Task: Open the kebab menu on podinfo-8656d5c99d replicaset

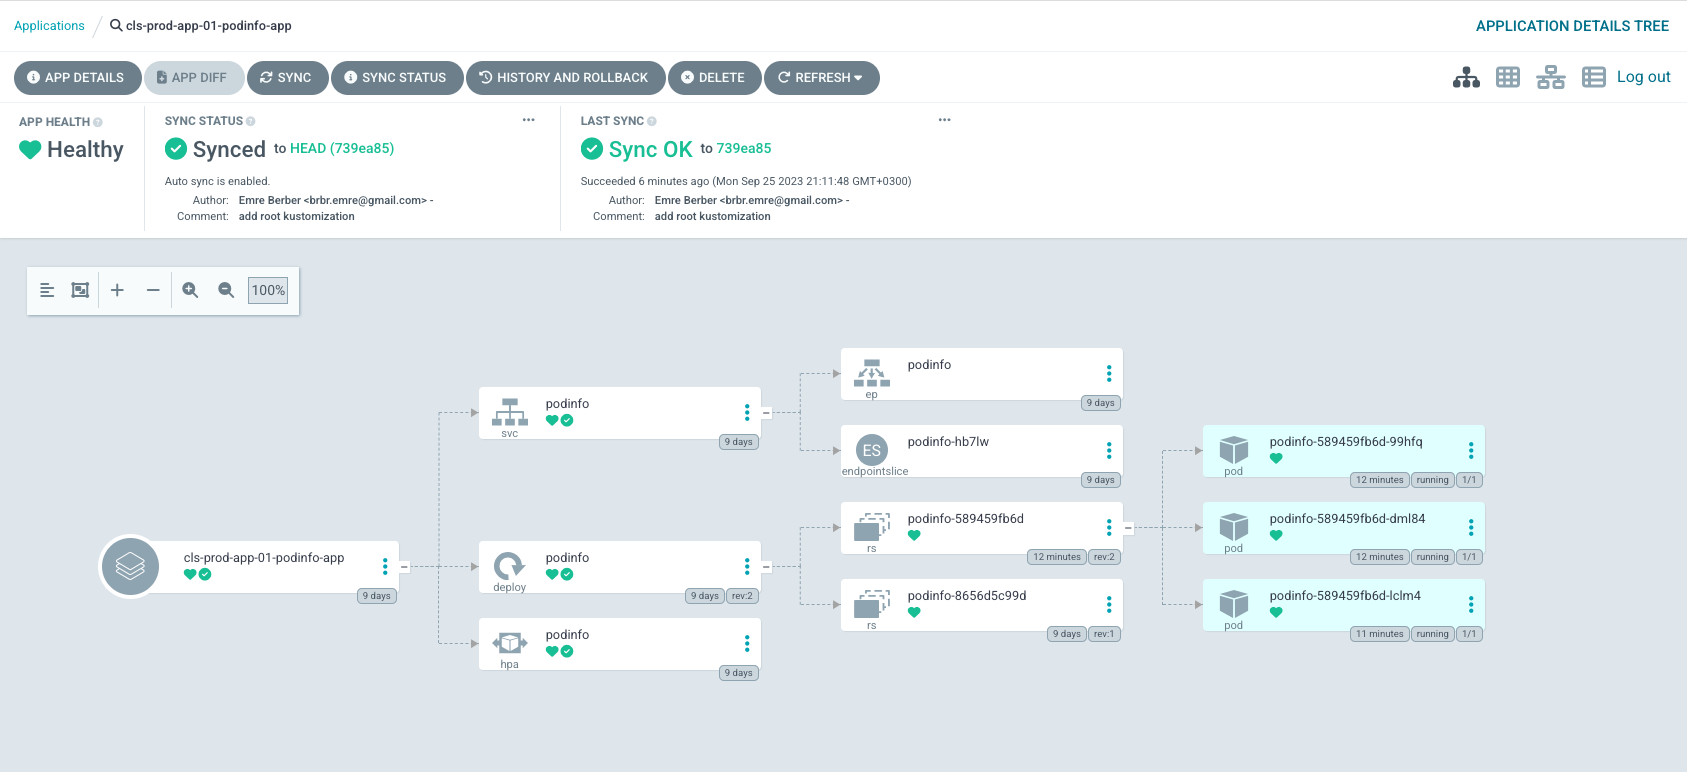Action: click(x=1109, y=604)
